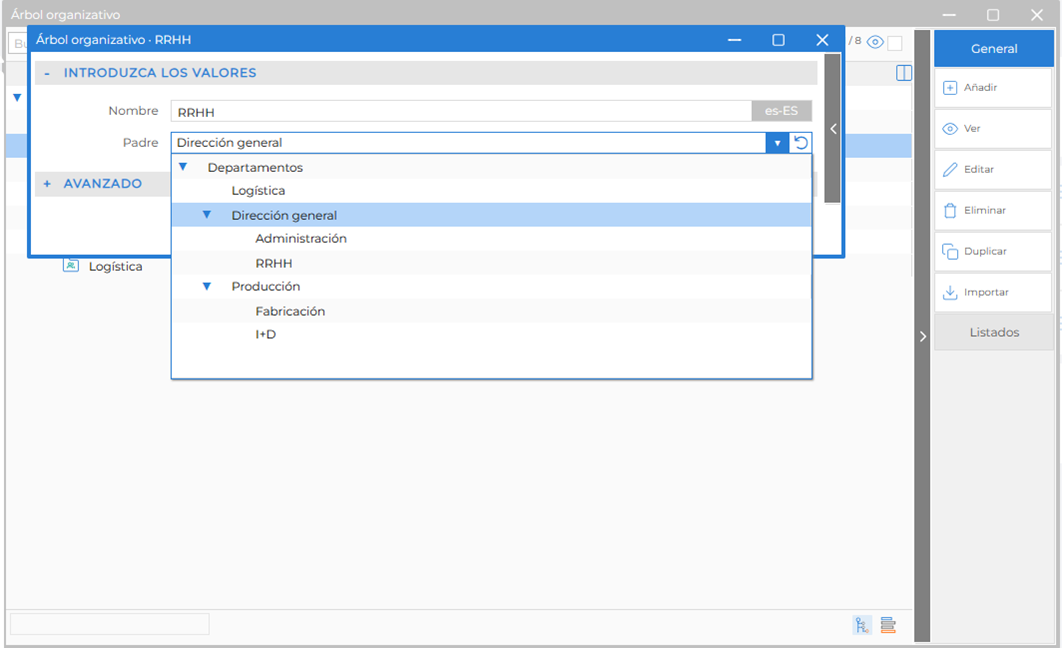Collapse Dirección general node in dropdown
This screenshot has width=1062, height=648.
(x=207, y=215)
